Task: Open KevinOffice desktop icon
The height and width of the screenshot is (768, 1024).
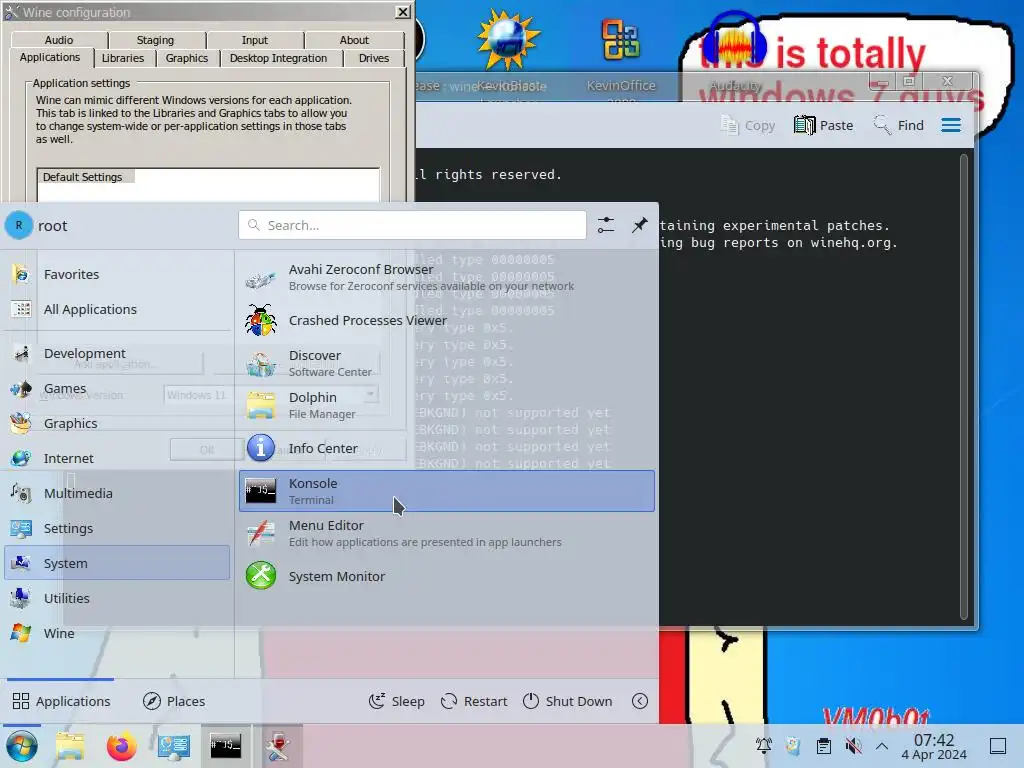Action: [621, 56]
